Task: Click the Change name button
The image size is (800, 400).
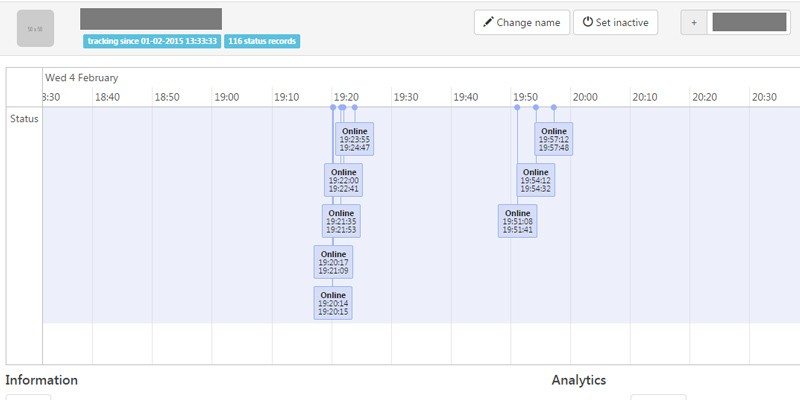Action: 521,23
